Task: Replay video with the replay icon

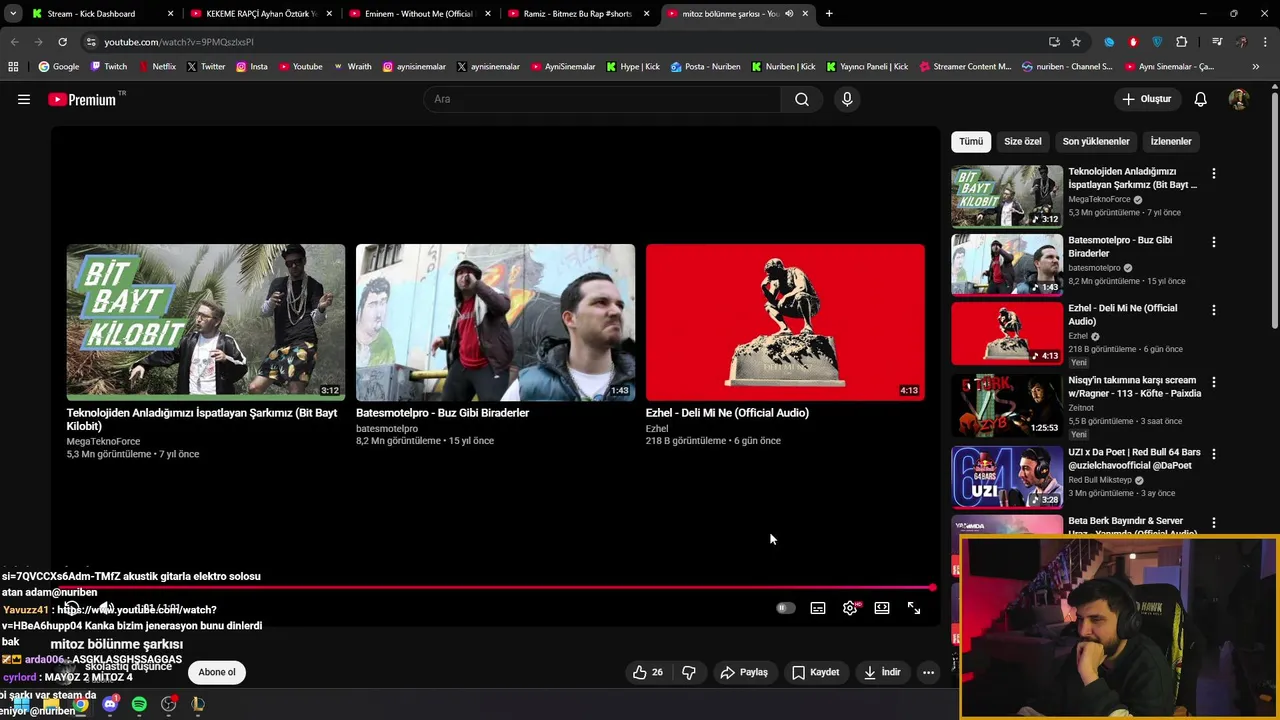Action: click(72, 608)
